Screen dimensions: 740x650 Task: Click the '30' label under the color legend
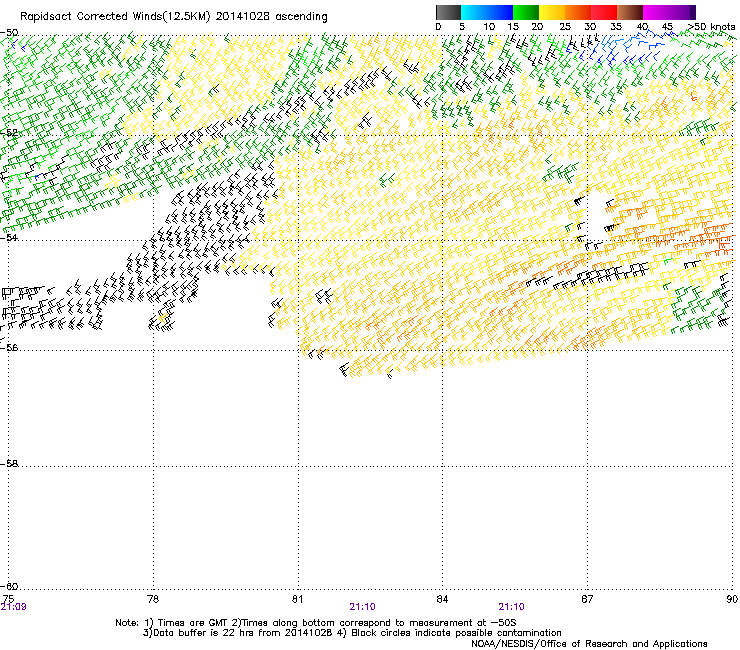tap(590, 27)
